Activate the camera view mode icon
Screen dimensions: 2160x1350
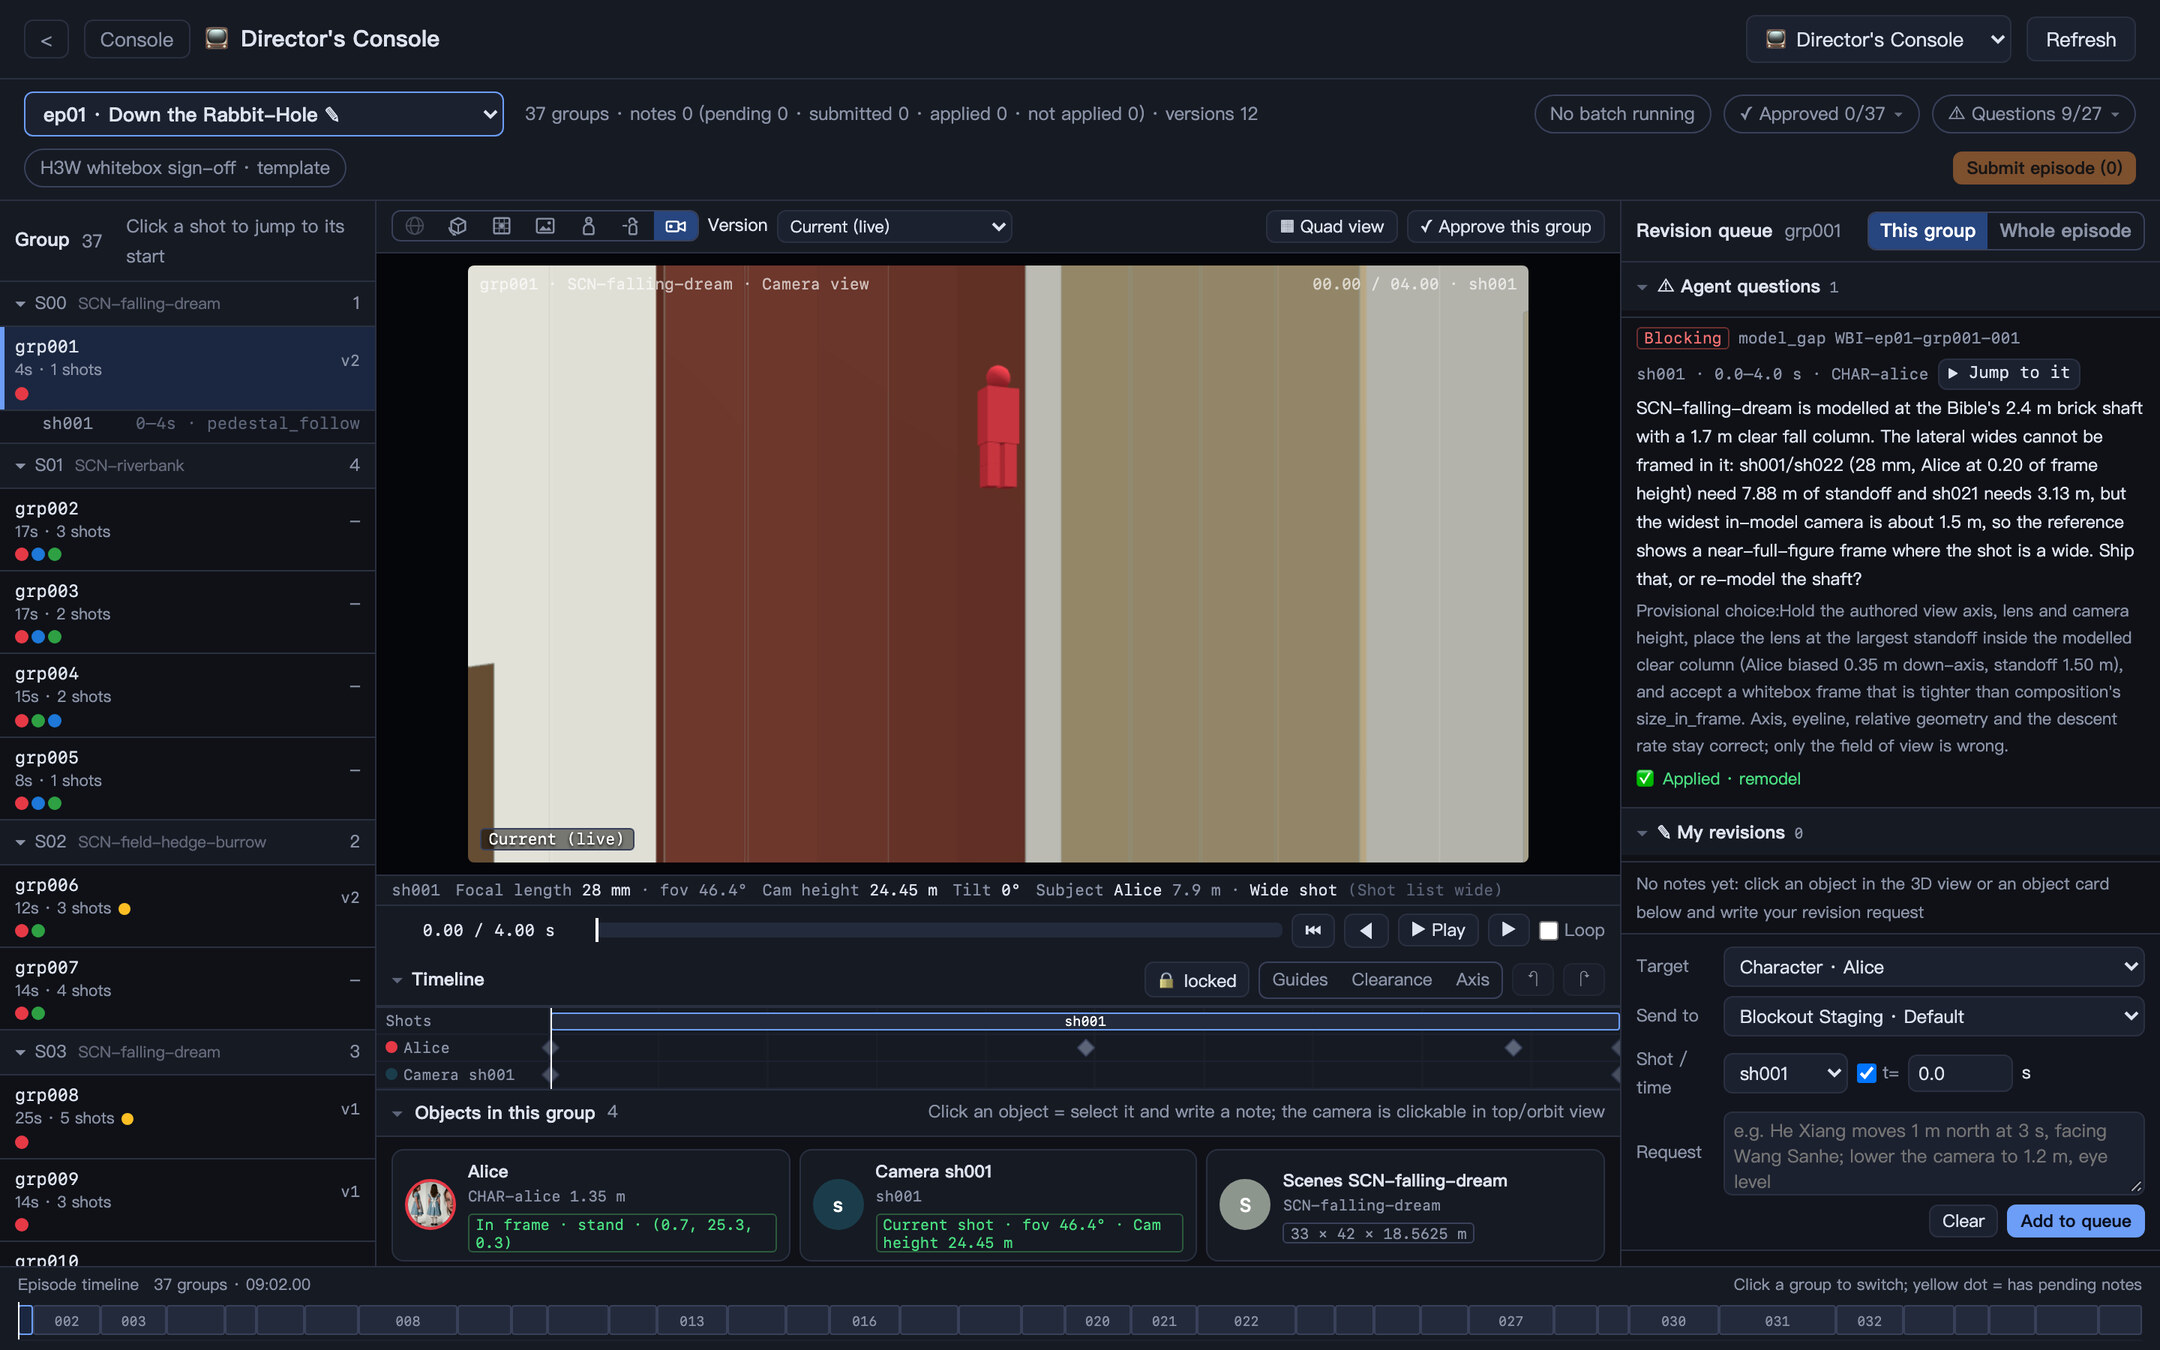point(676,226)
